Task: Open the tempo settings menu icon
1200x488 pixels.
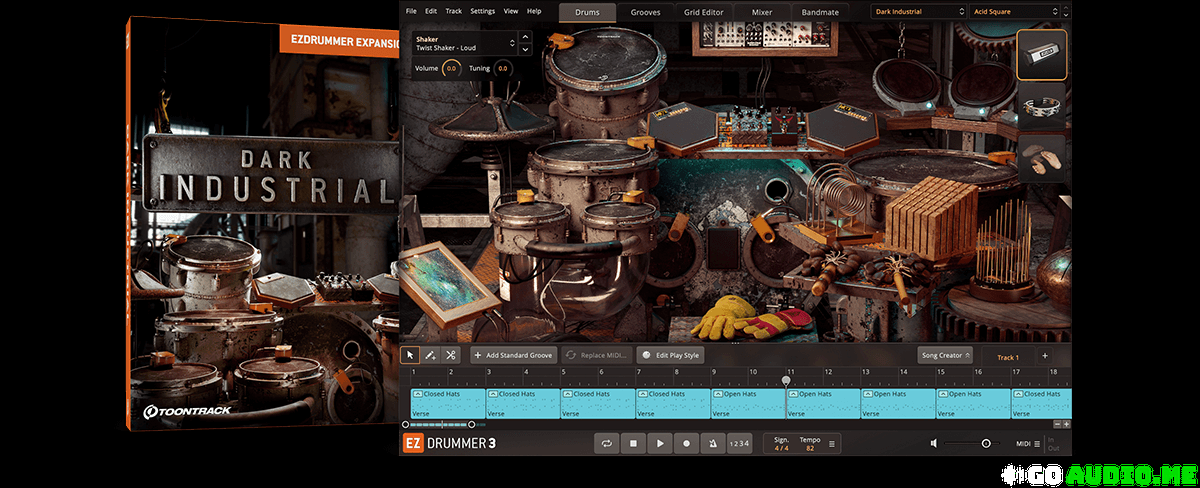Action: [x=832, y=443]
